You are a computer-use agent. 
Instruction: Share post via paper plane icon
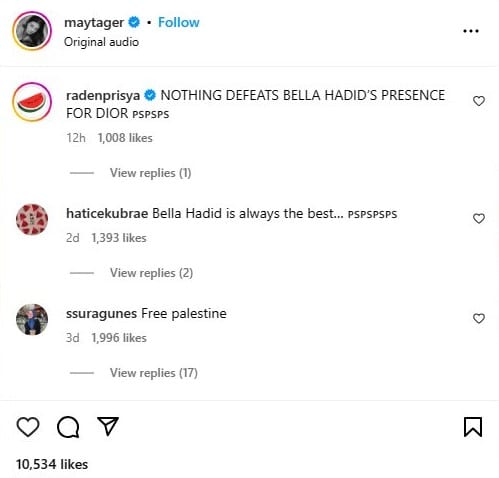[108, 426]
